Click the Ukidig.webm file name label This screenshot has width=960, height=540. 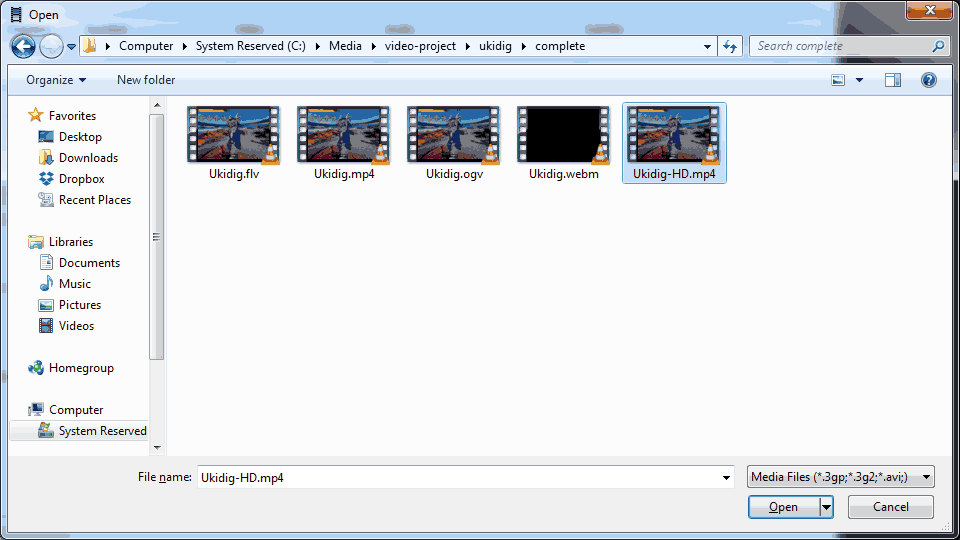point(564,174)
